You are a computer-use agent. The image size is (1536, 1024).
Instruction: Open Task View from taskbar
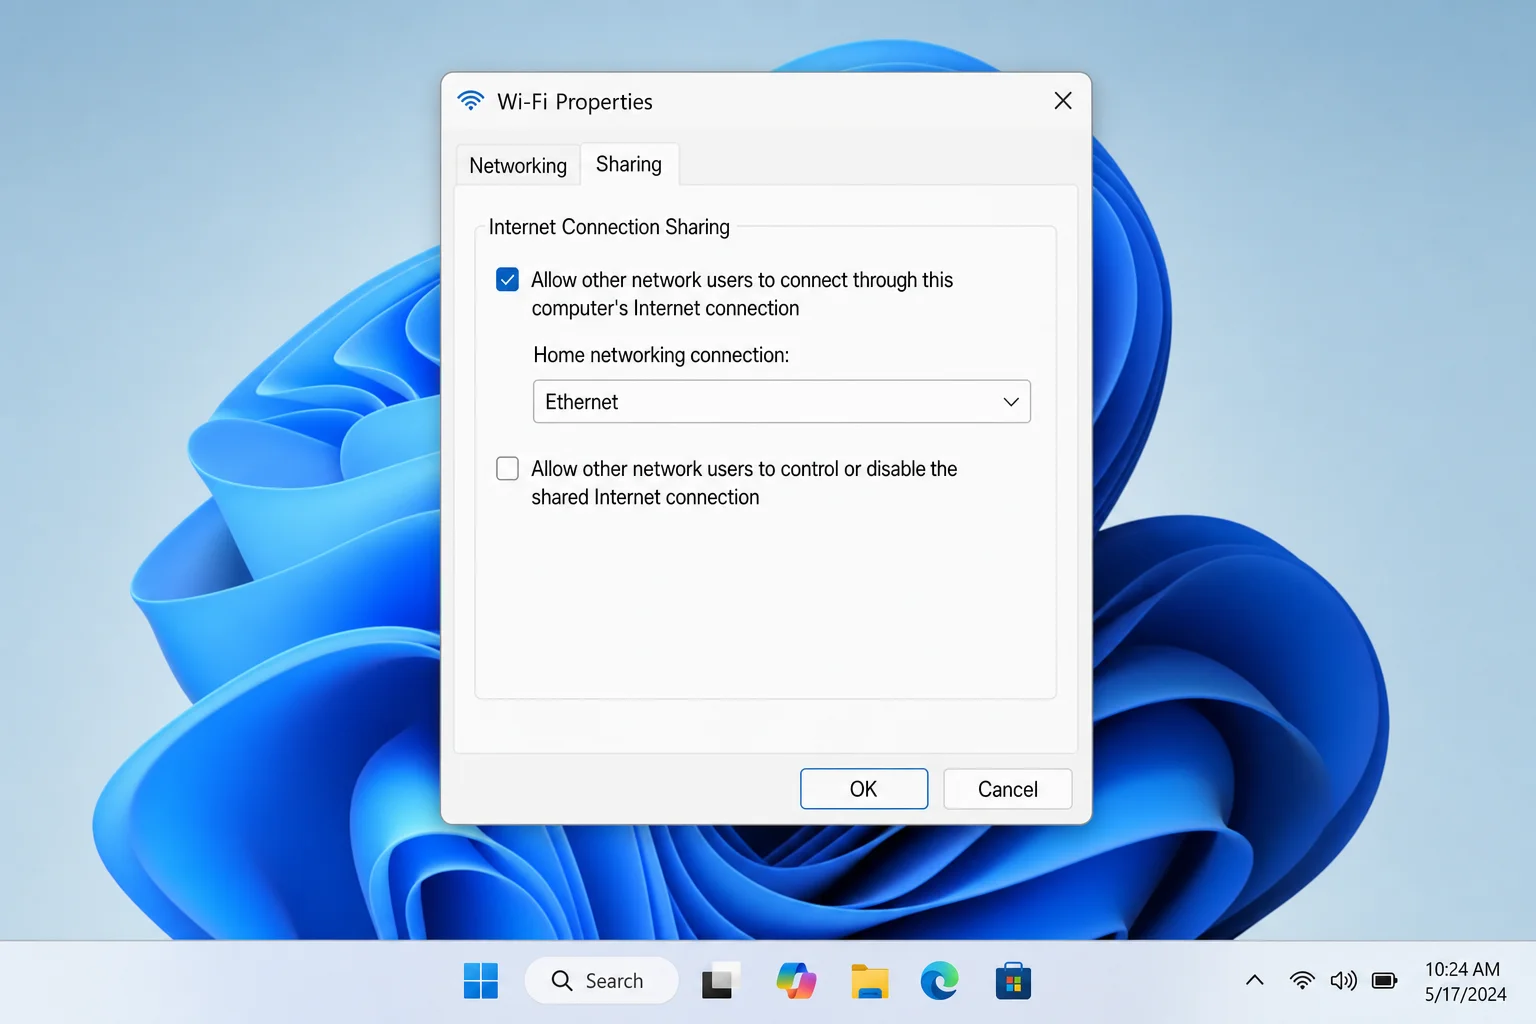[720, 981]
